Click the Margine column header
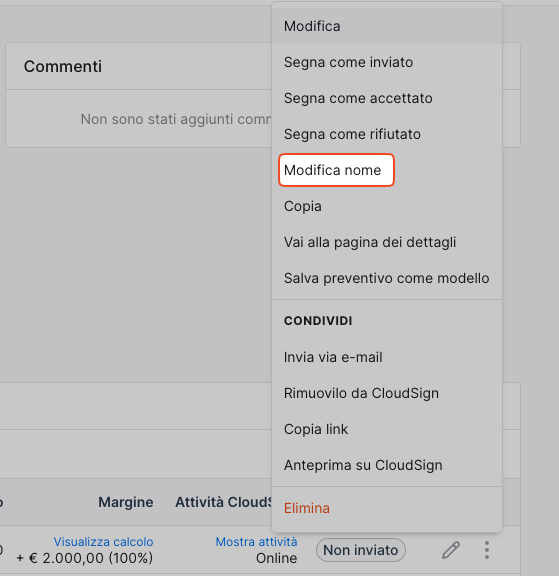 tap(126, 502)
